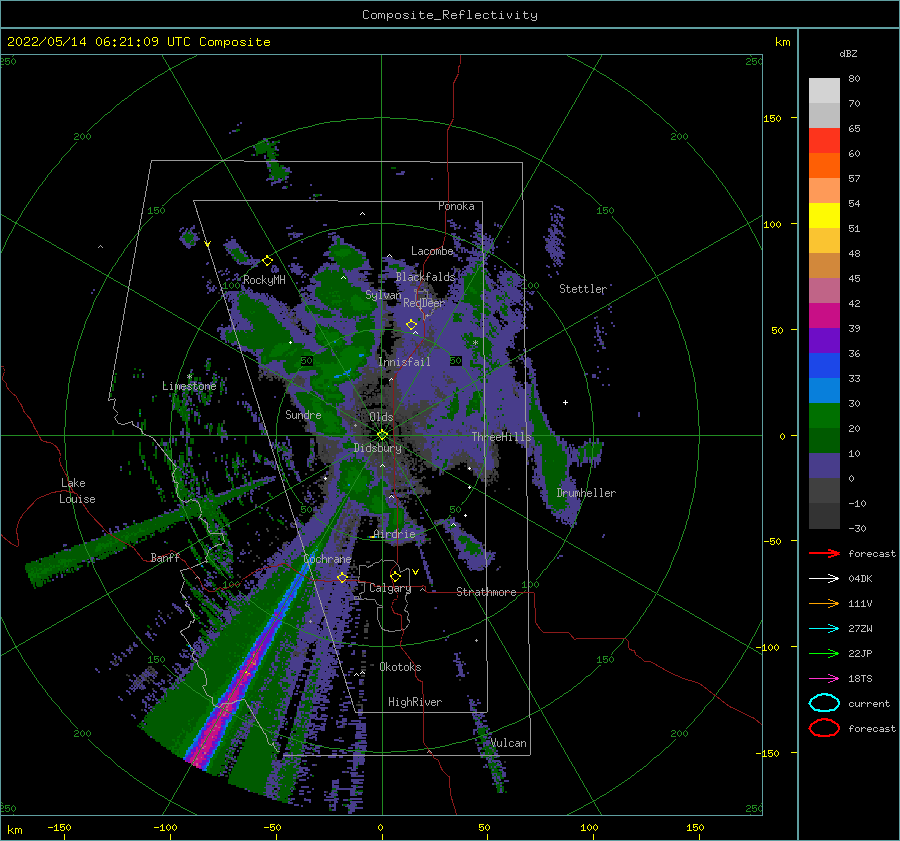Pick the topmost light gray swatch near 80
The image size is (900, 841).
pos(824,90)
